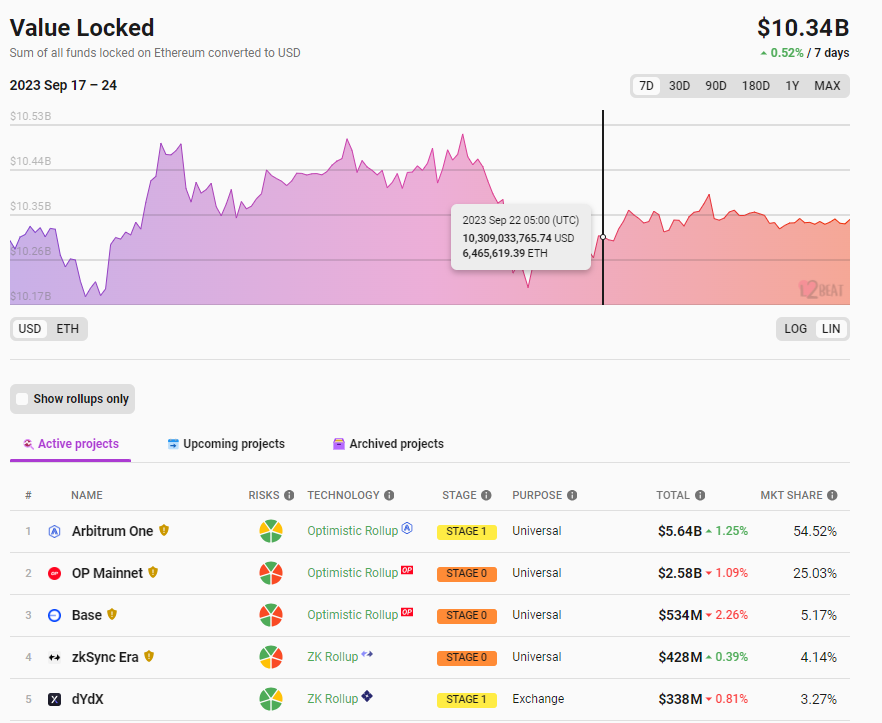Click the STAGE 1 badge for dYdX

(466, 699)
